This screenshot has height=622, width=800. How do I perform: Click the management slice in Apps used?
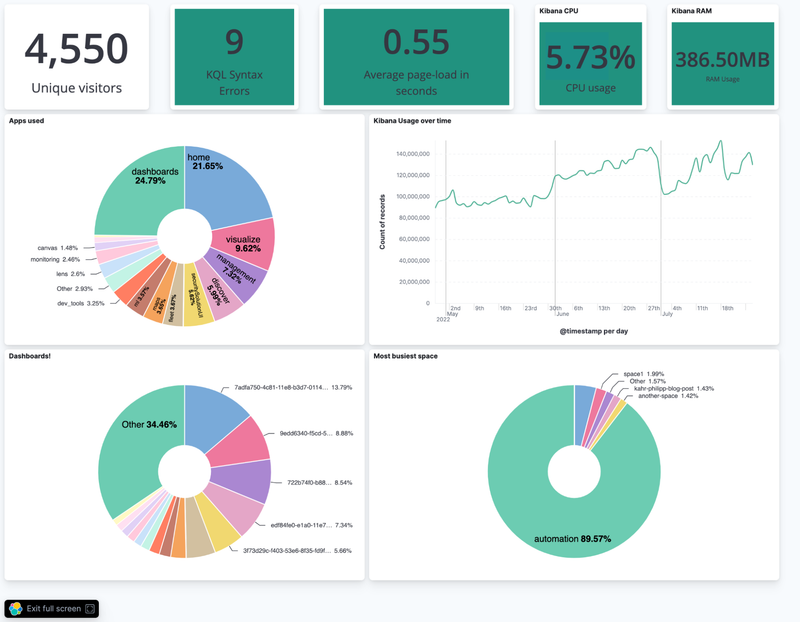pos(238,276)
